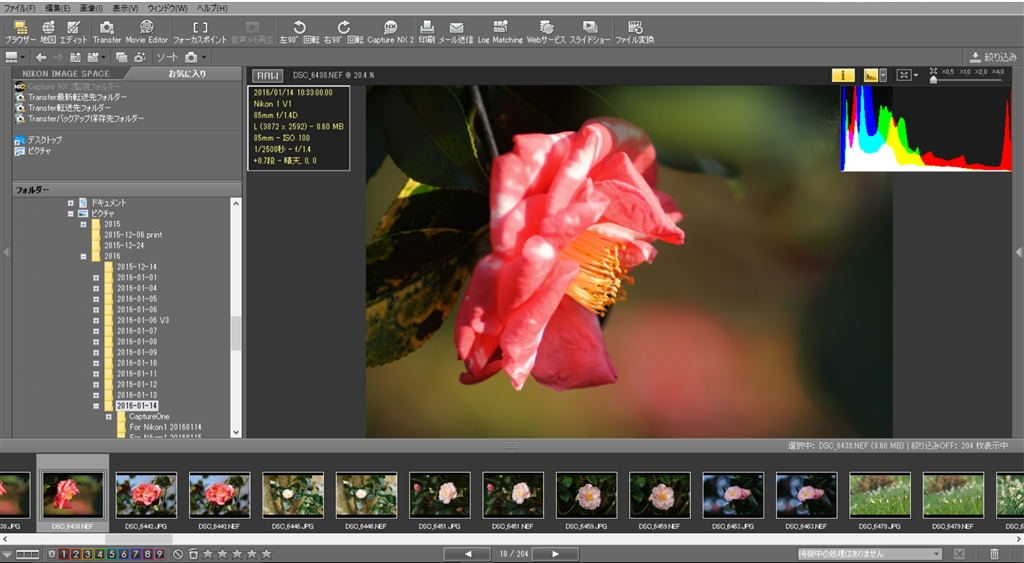Click the 絞り込み filter button

pyautogui.click(x=991, y=57)
